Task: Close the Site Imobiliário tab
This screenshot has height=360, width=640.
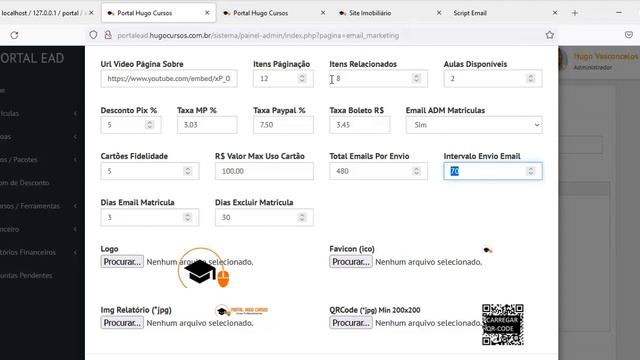Action: (x=439, y=13)
